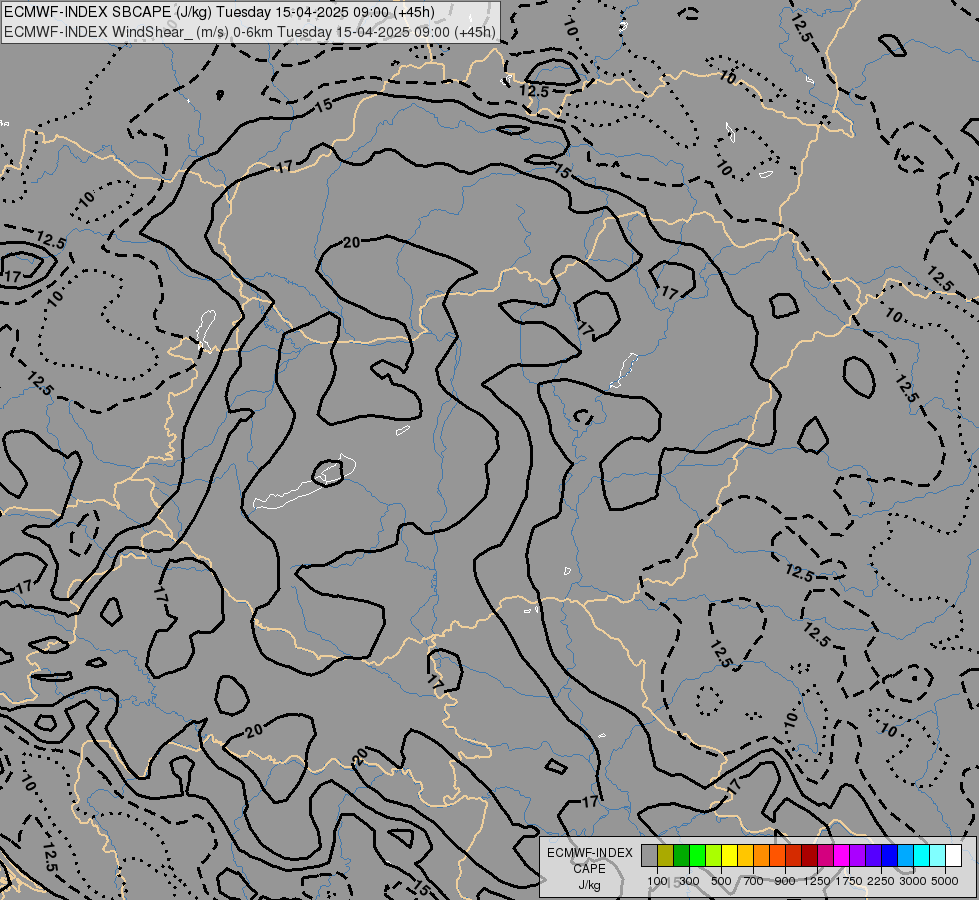Click 'ECMWF-INDEX' text in the legend box

point(589,853)
